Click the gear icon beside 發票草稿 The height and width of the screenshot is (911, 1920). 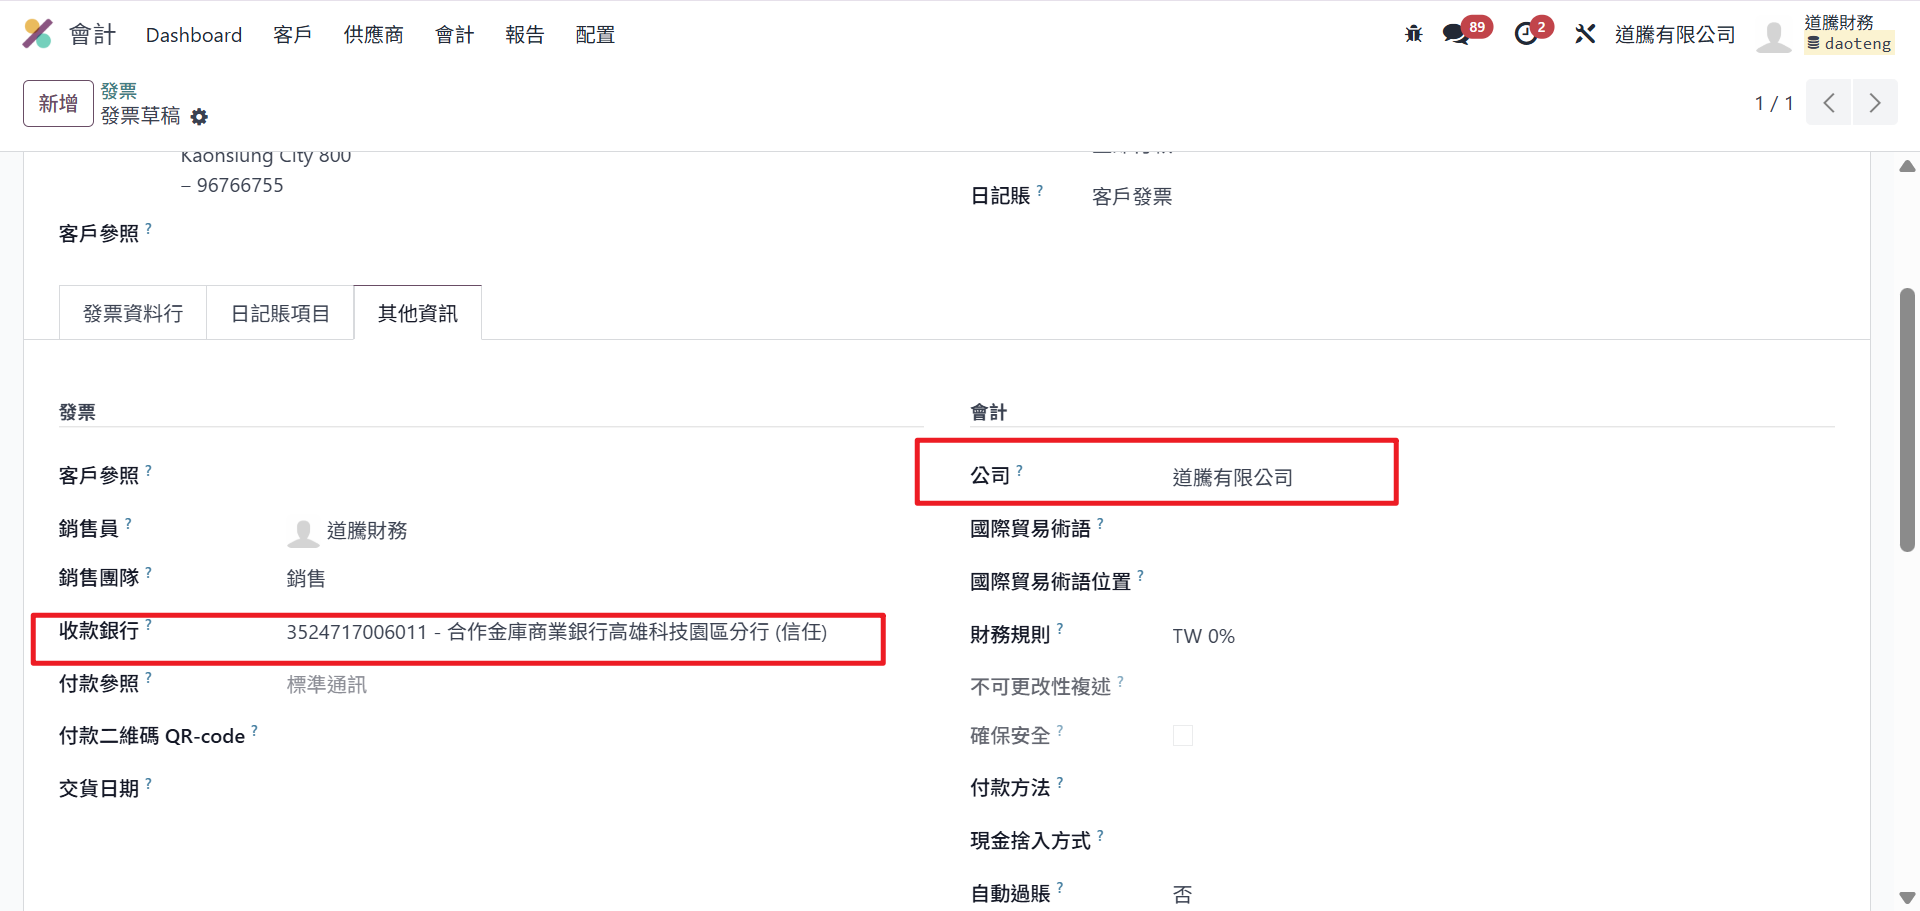click(x=199, y=117)
